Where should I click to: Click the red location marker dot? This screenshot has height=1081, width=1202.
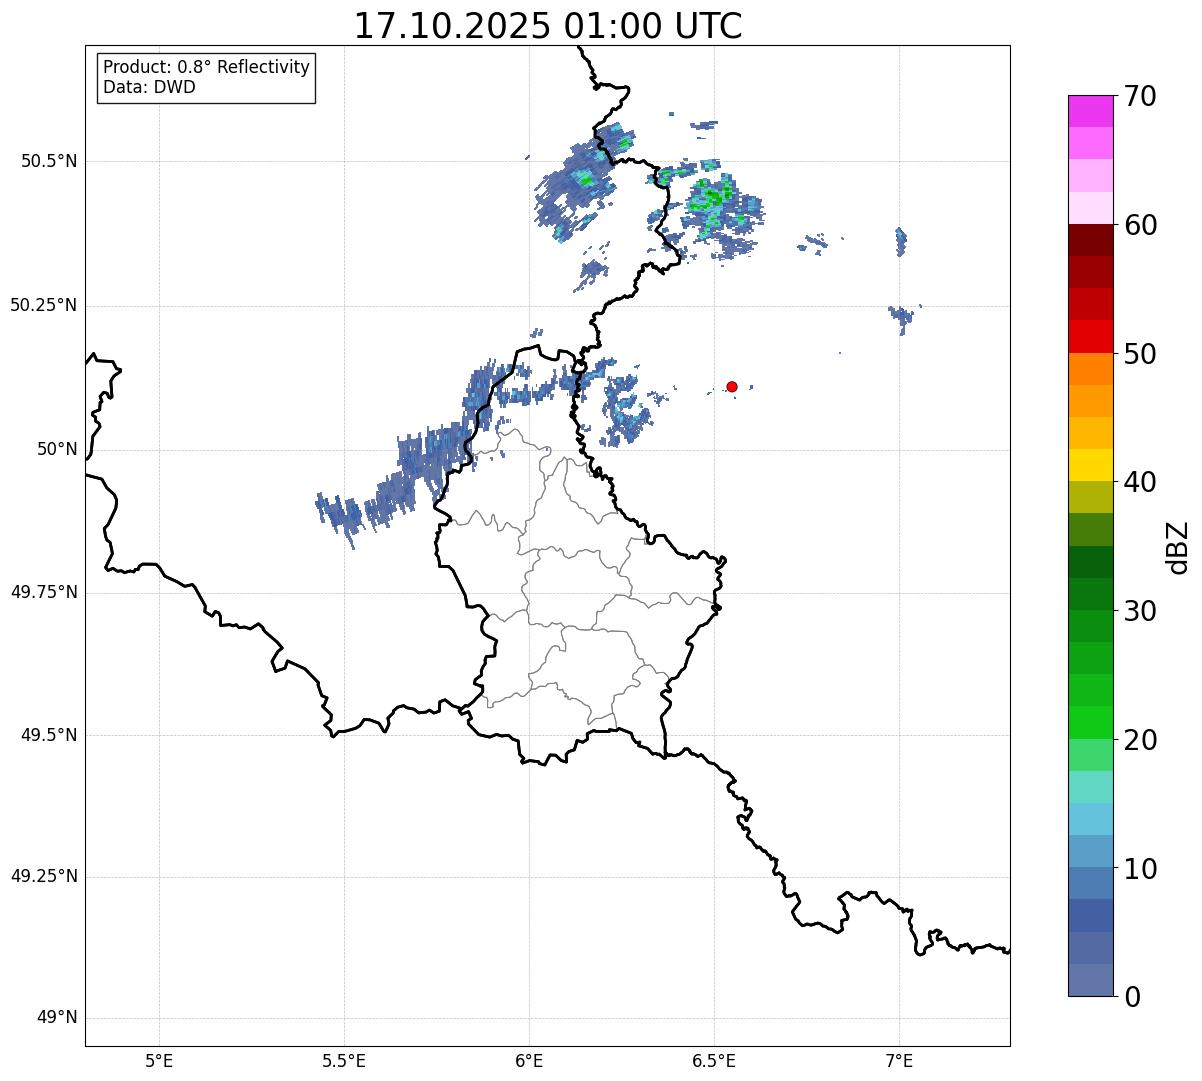pos(732,386)
